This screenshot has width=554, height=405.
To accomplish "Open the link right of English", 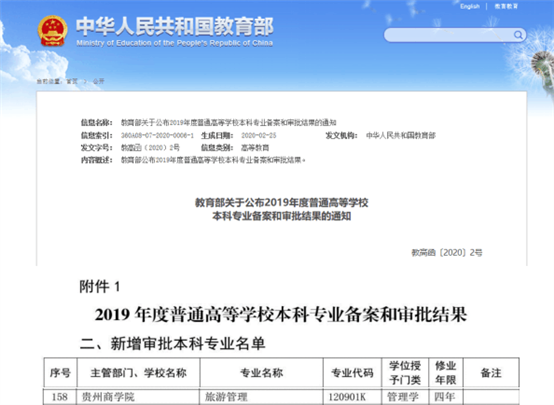I will tap(506, 6).
